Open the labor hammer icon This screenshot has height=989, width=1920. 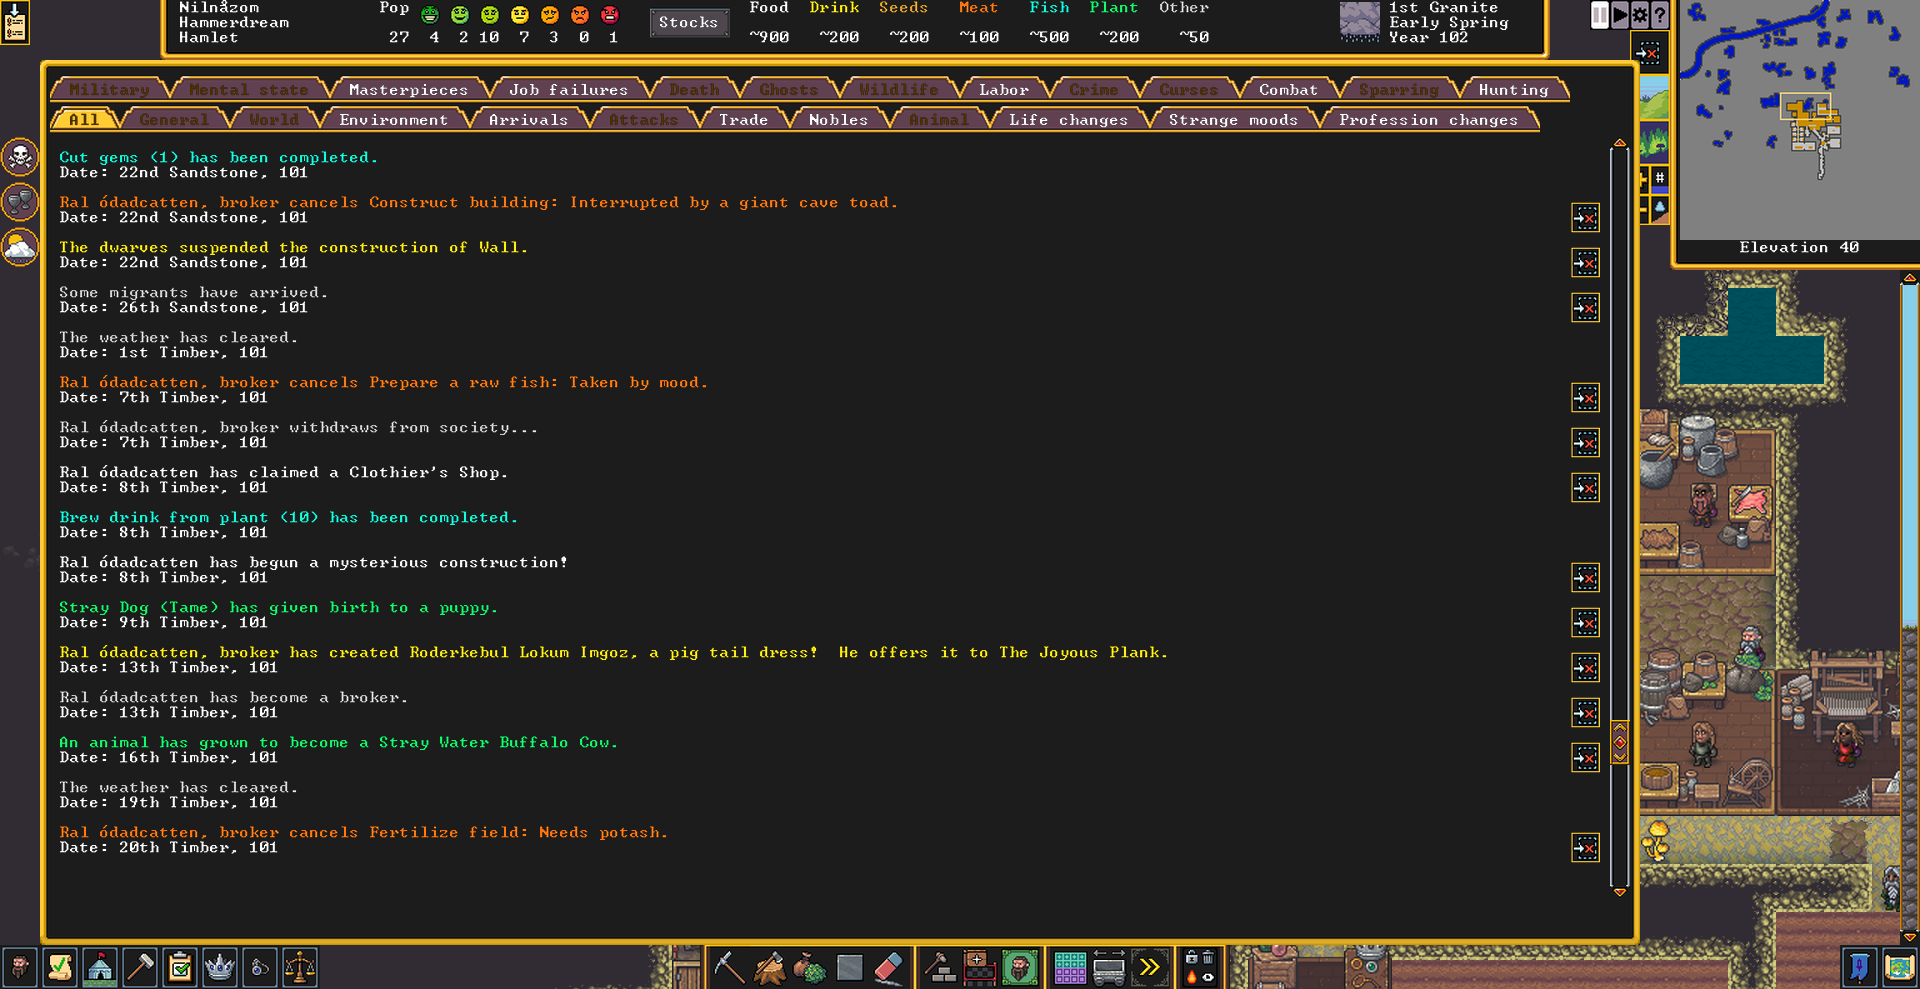139,967
